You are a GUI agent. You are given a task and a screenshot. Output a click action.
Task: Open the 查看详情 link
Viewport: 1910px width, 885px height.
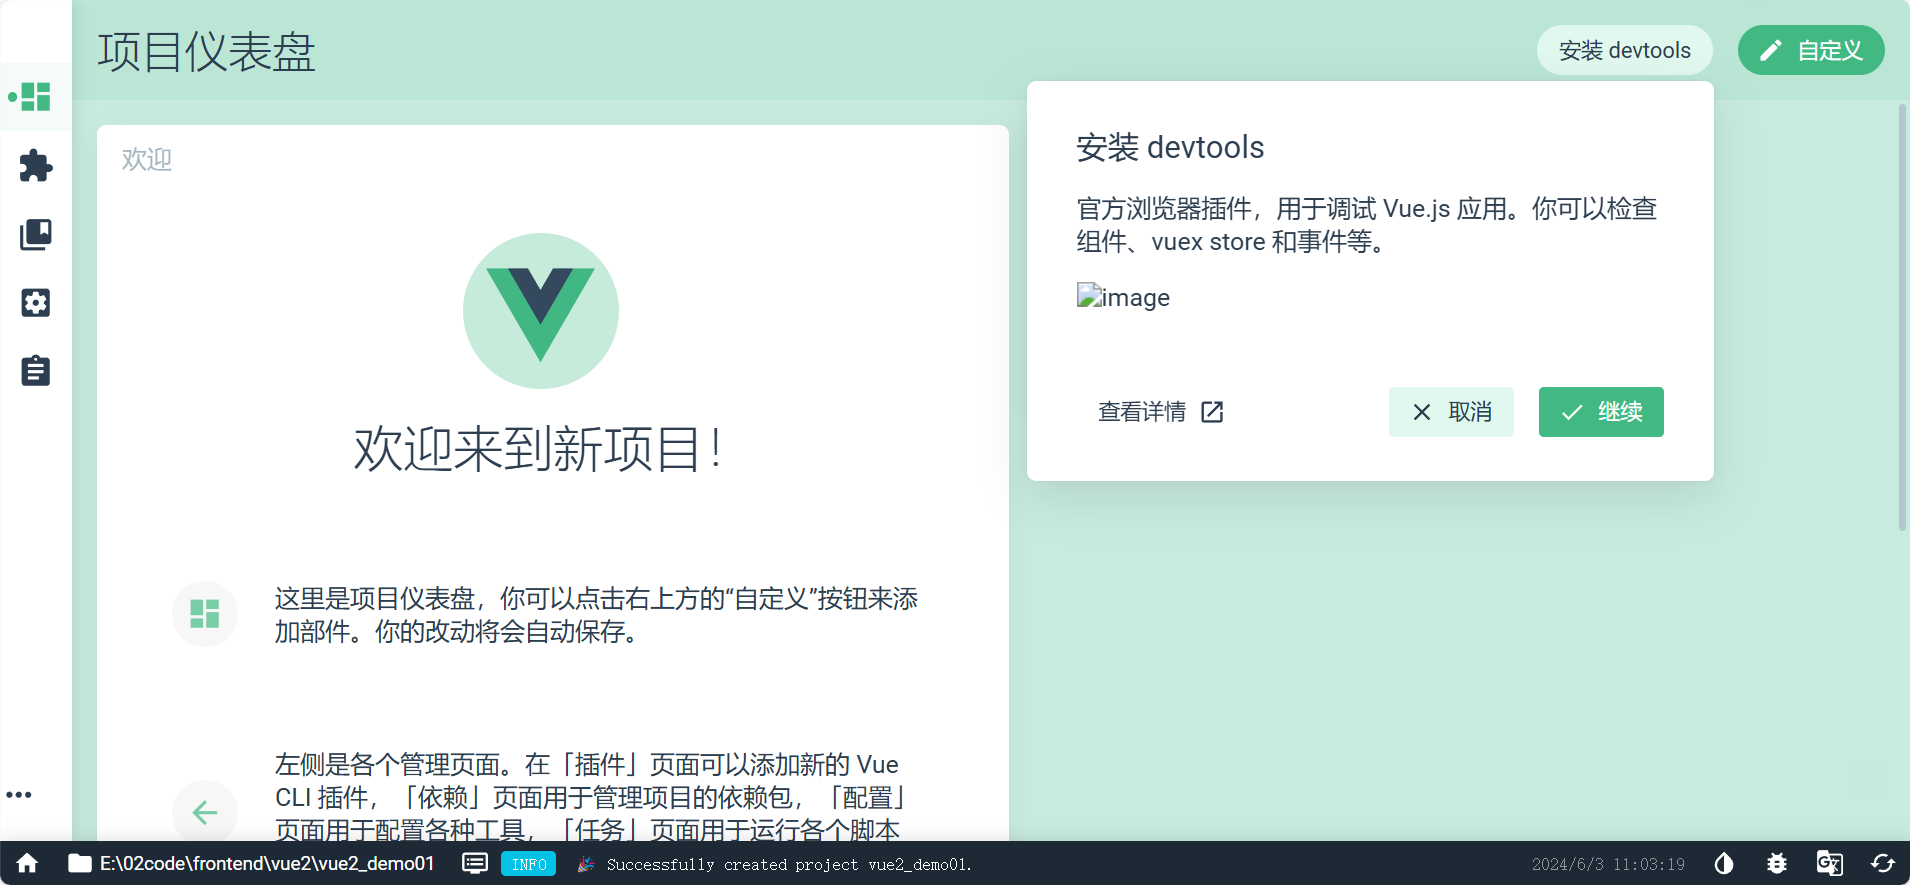[1161, 412]
